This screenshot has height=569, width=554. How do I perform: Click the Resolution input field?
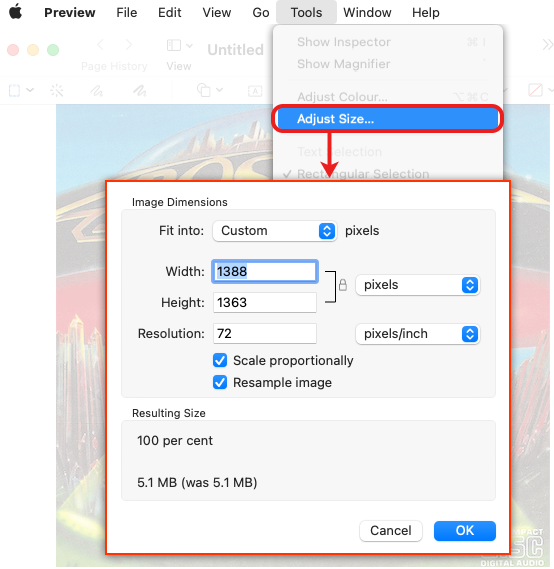coord(265,333)
